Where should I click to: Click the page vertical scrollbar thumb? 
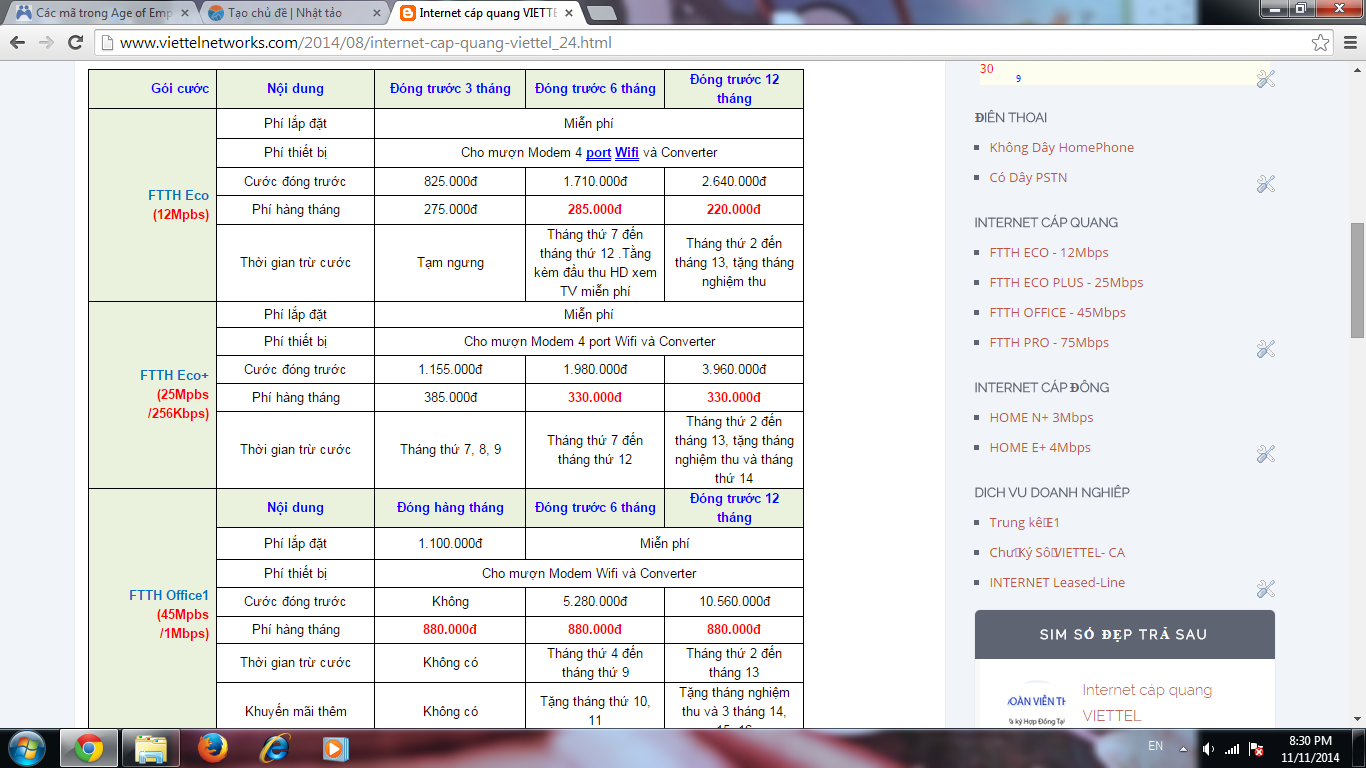pyautogui.click(x=1357, y=279)
